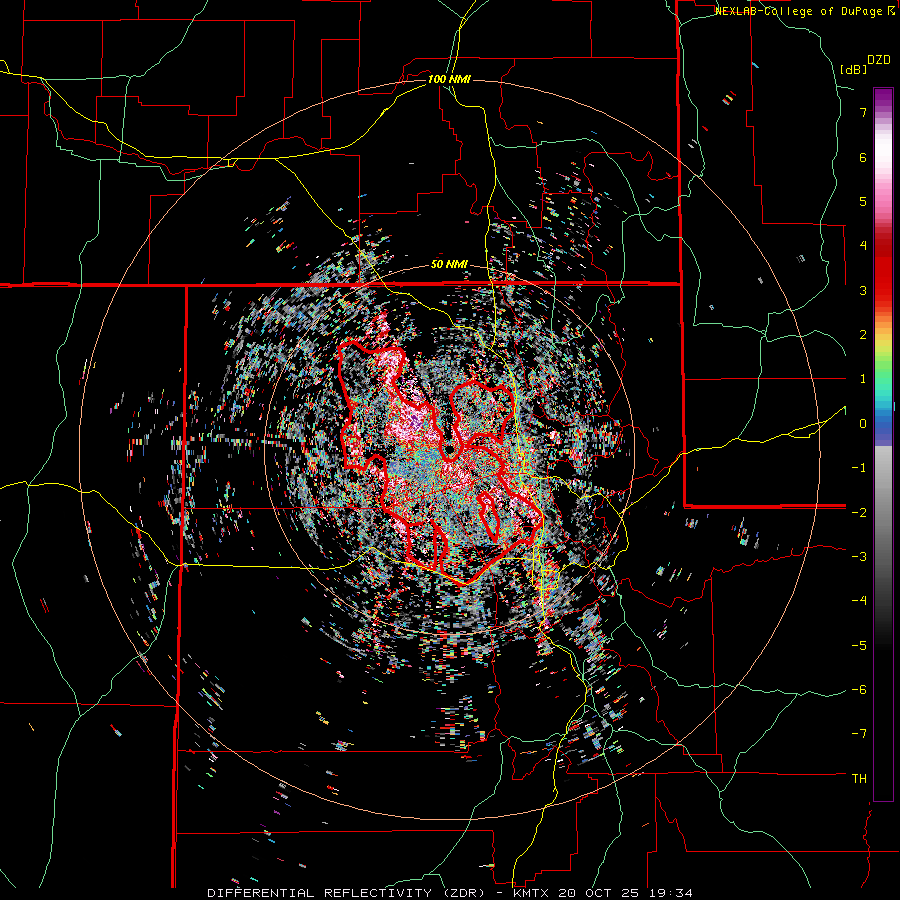Click the color scale label "0"
Screen dimensions: 900x900
(863, 424)
